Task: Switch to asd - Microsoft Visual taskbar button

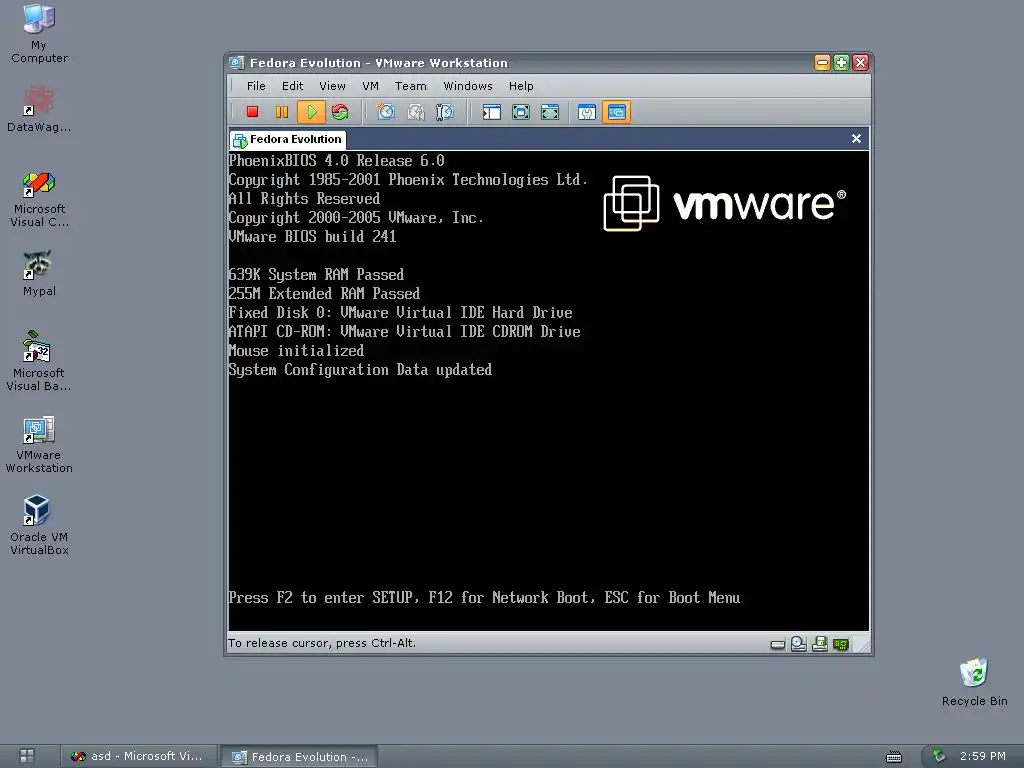Action: (x=138, y=756)
